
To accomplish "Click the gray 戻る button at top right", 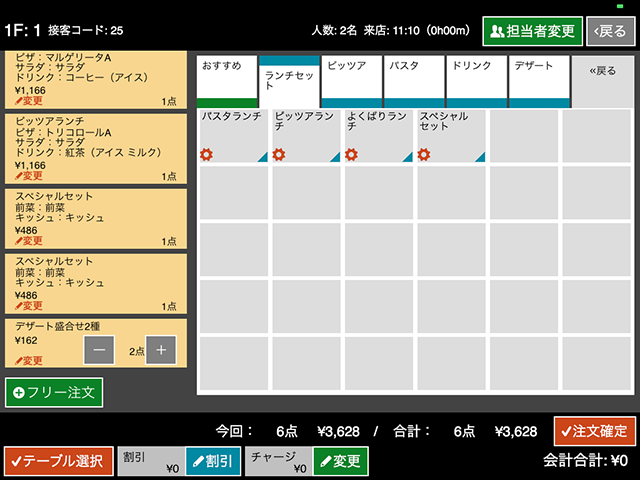I will tap(609, 31).
